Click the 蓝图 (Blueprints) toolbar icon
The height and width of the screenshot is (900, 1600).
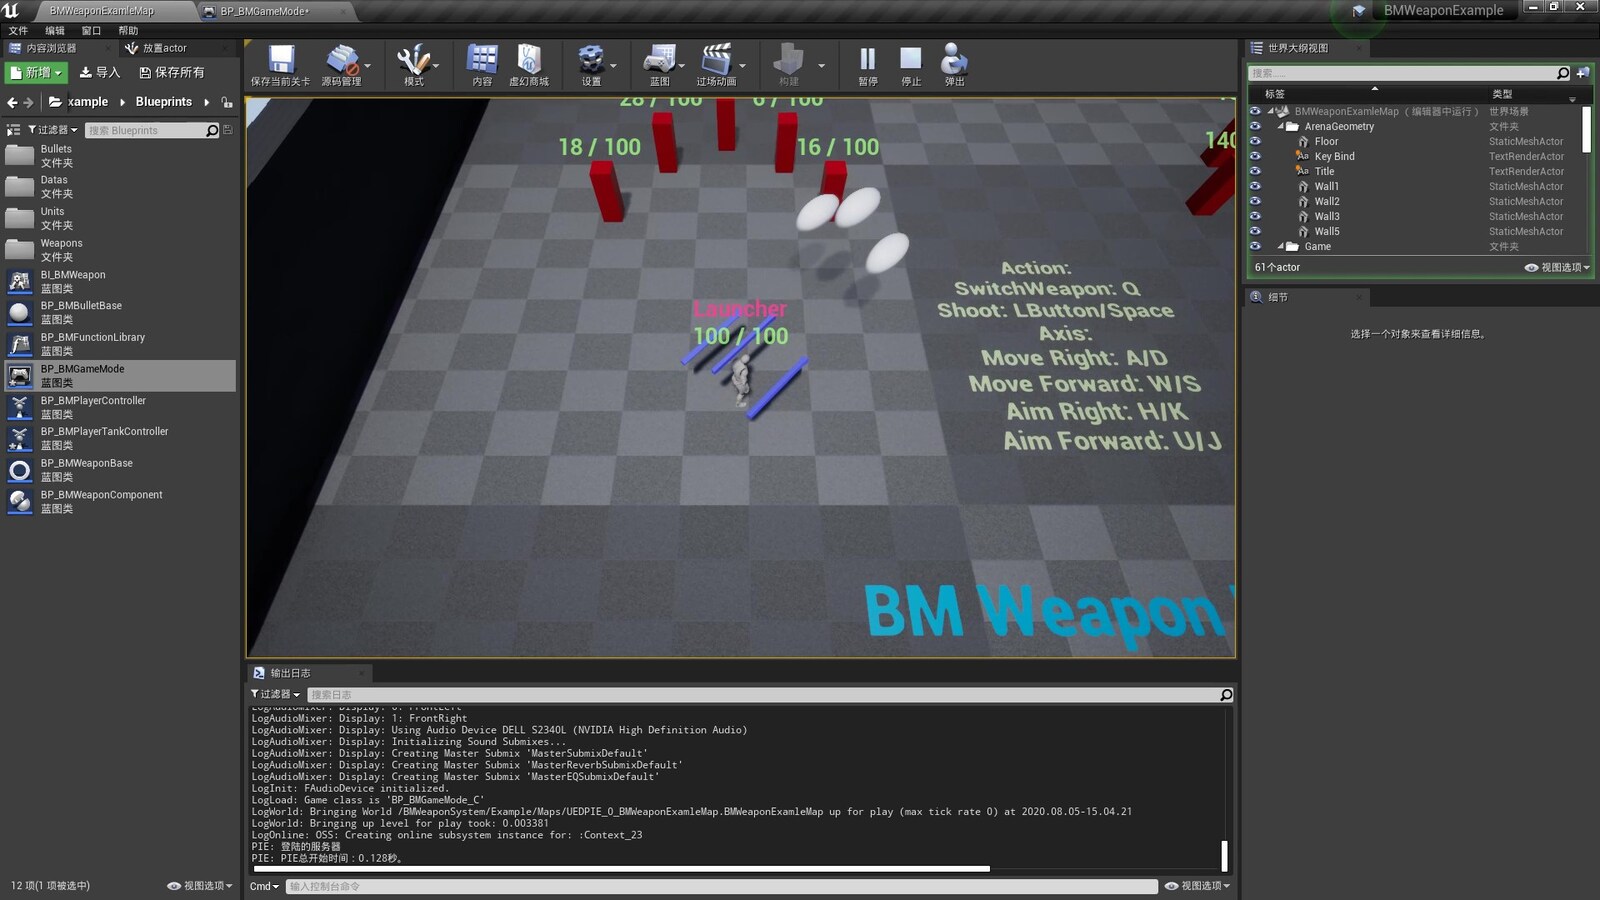click(x=659, y=63)
